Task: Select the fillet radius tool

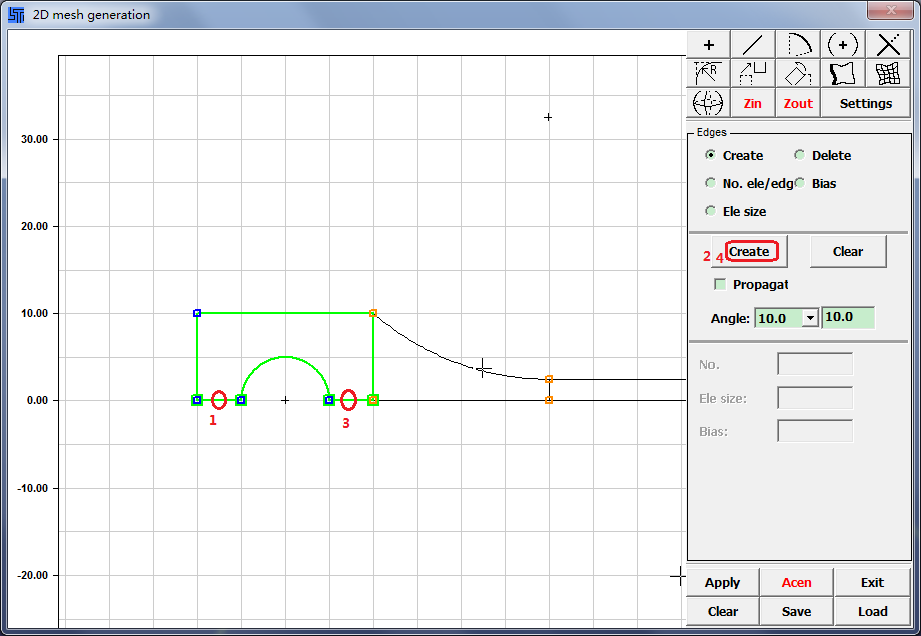Action: (x=709, y=74)
